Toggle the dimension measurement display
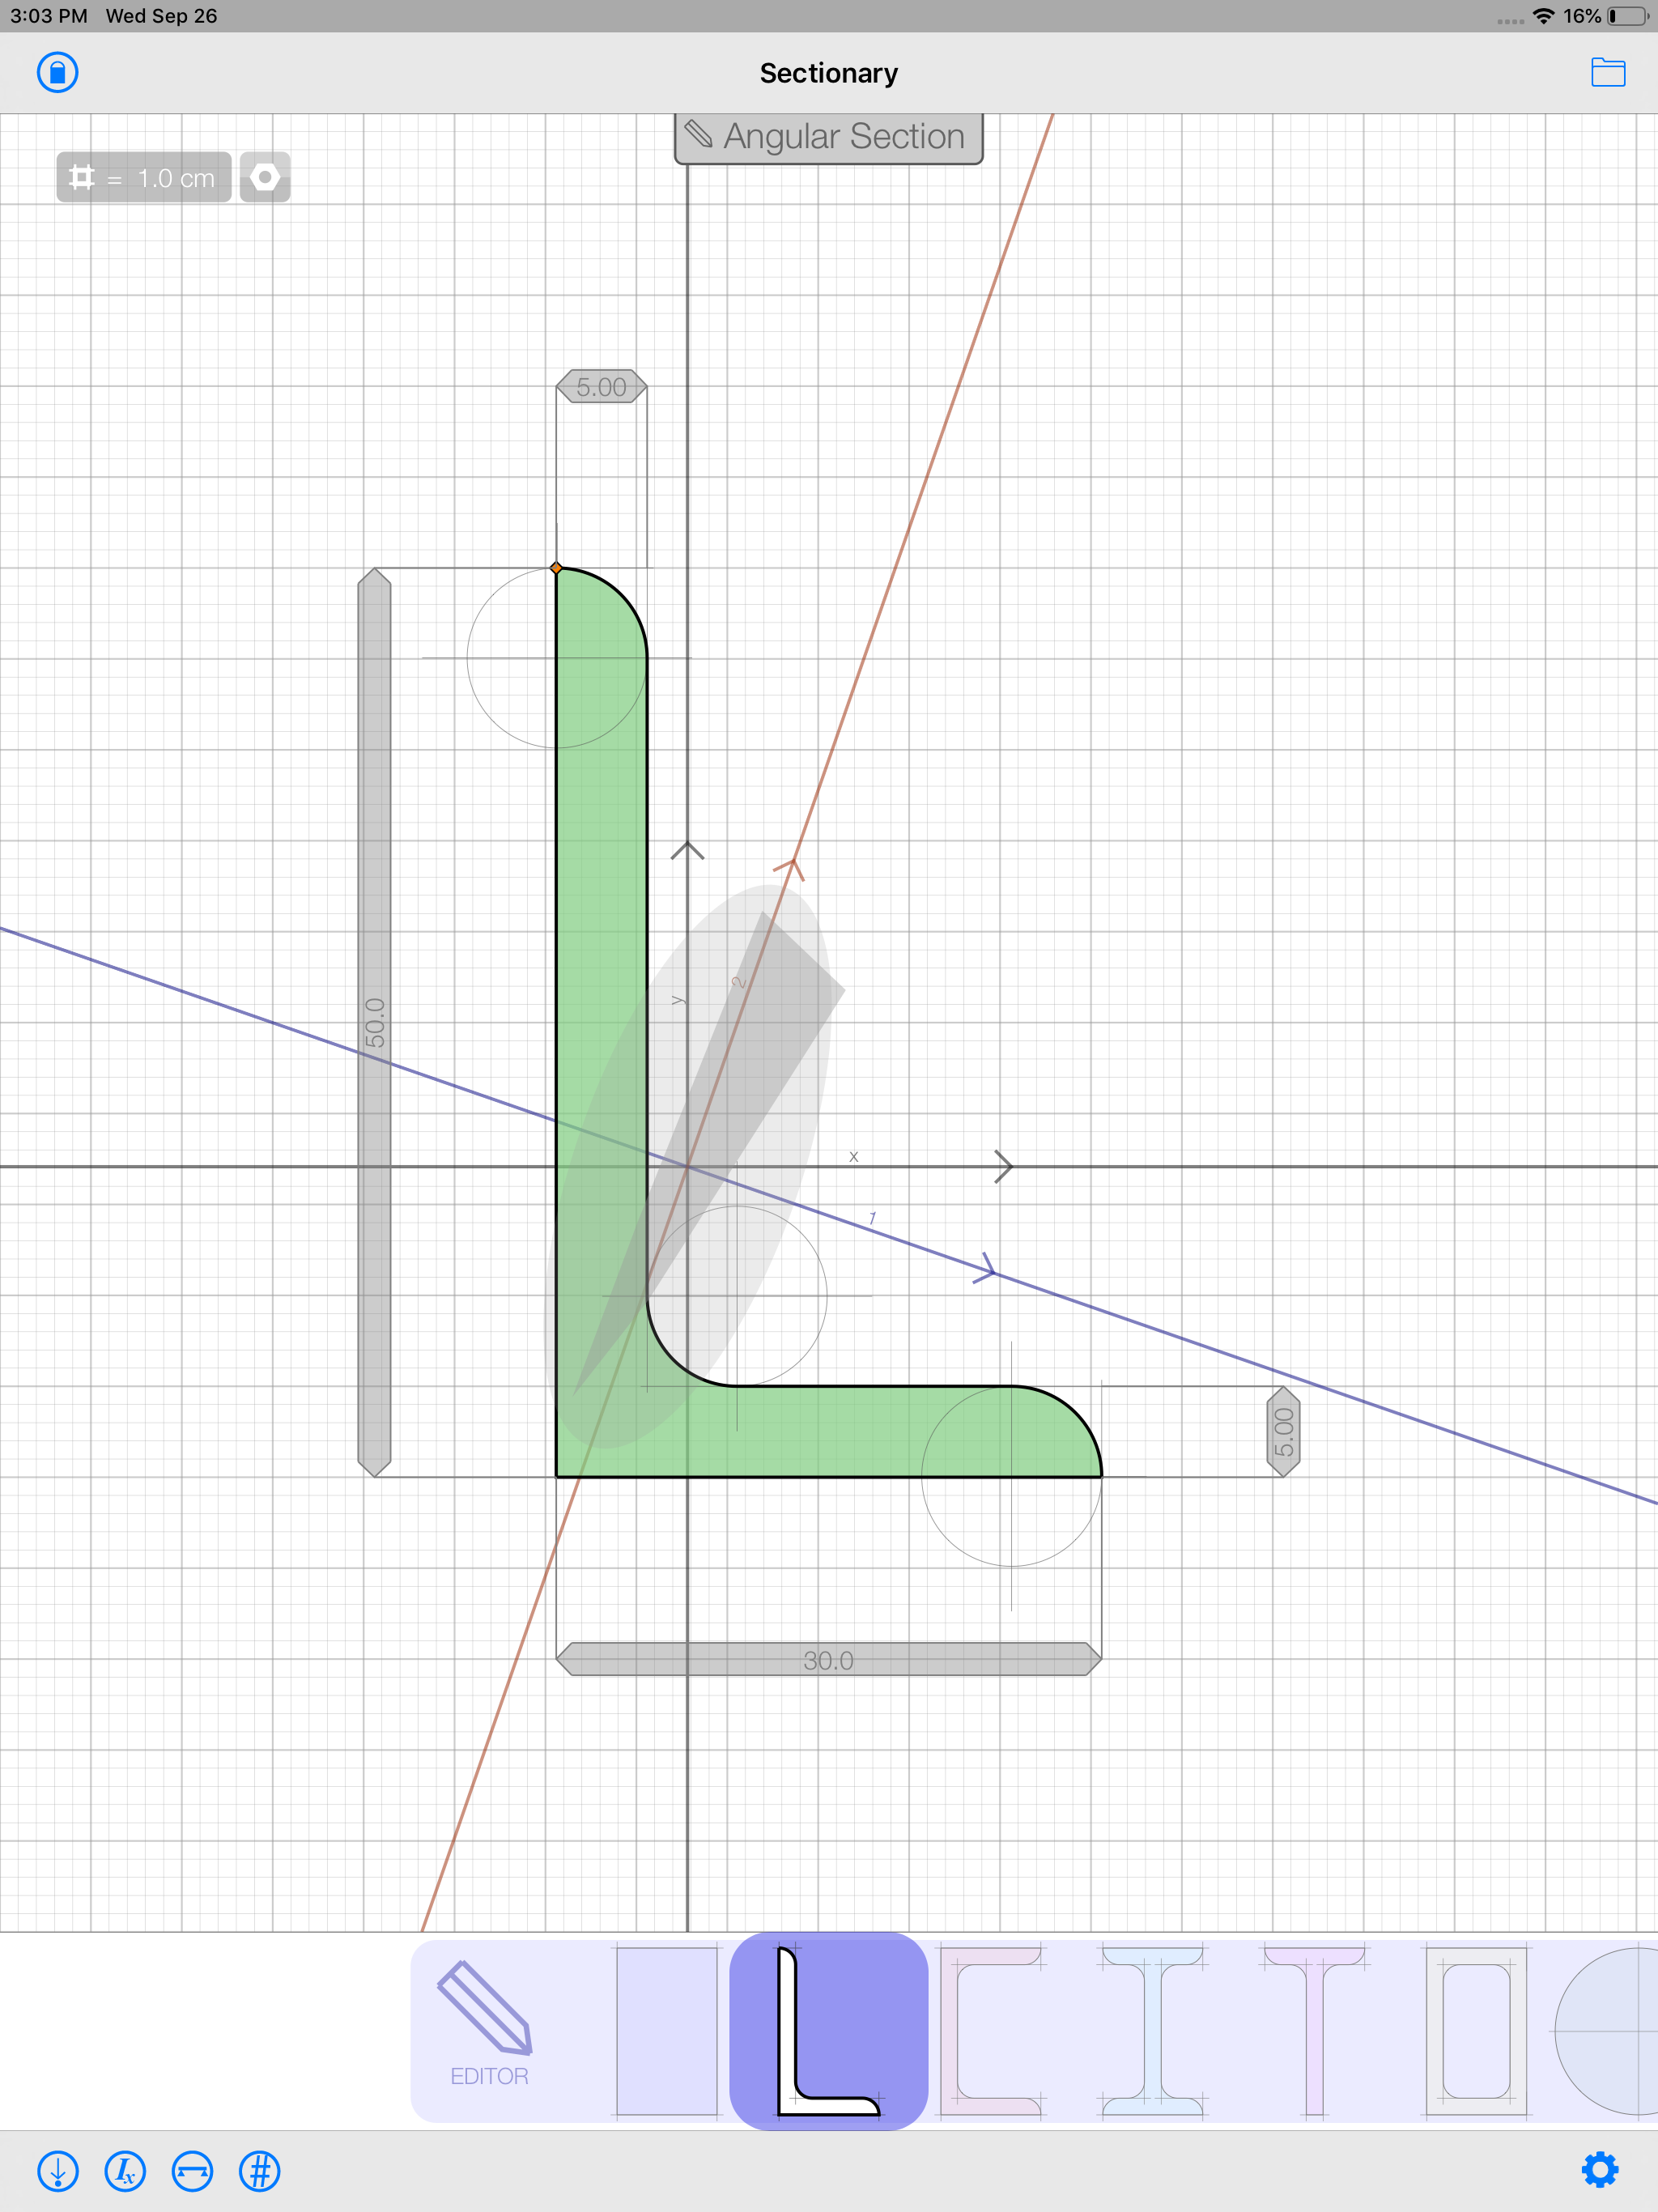 tap(192, 2170)
